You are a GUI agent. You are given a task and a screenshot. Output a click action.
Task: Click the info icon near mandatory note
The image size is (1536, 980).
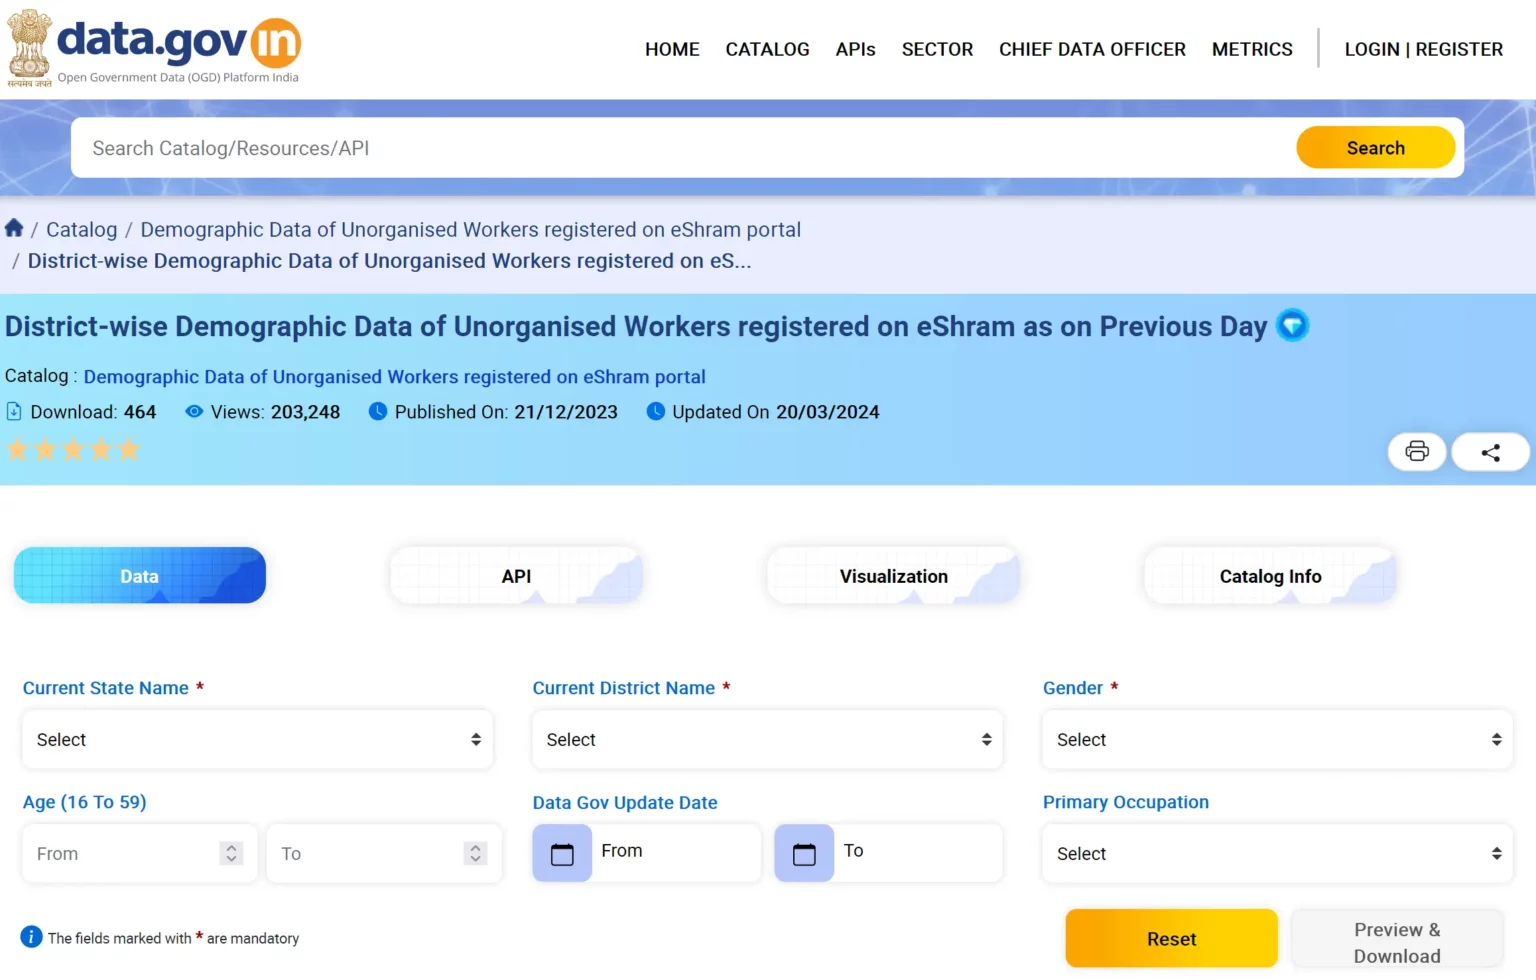[x=31, y=937]
